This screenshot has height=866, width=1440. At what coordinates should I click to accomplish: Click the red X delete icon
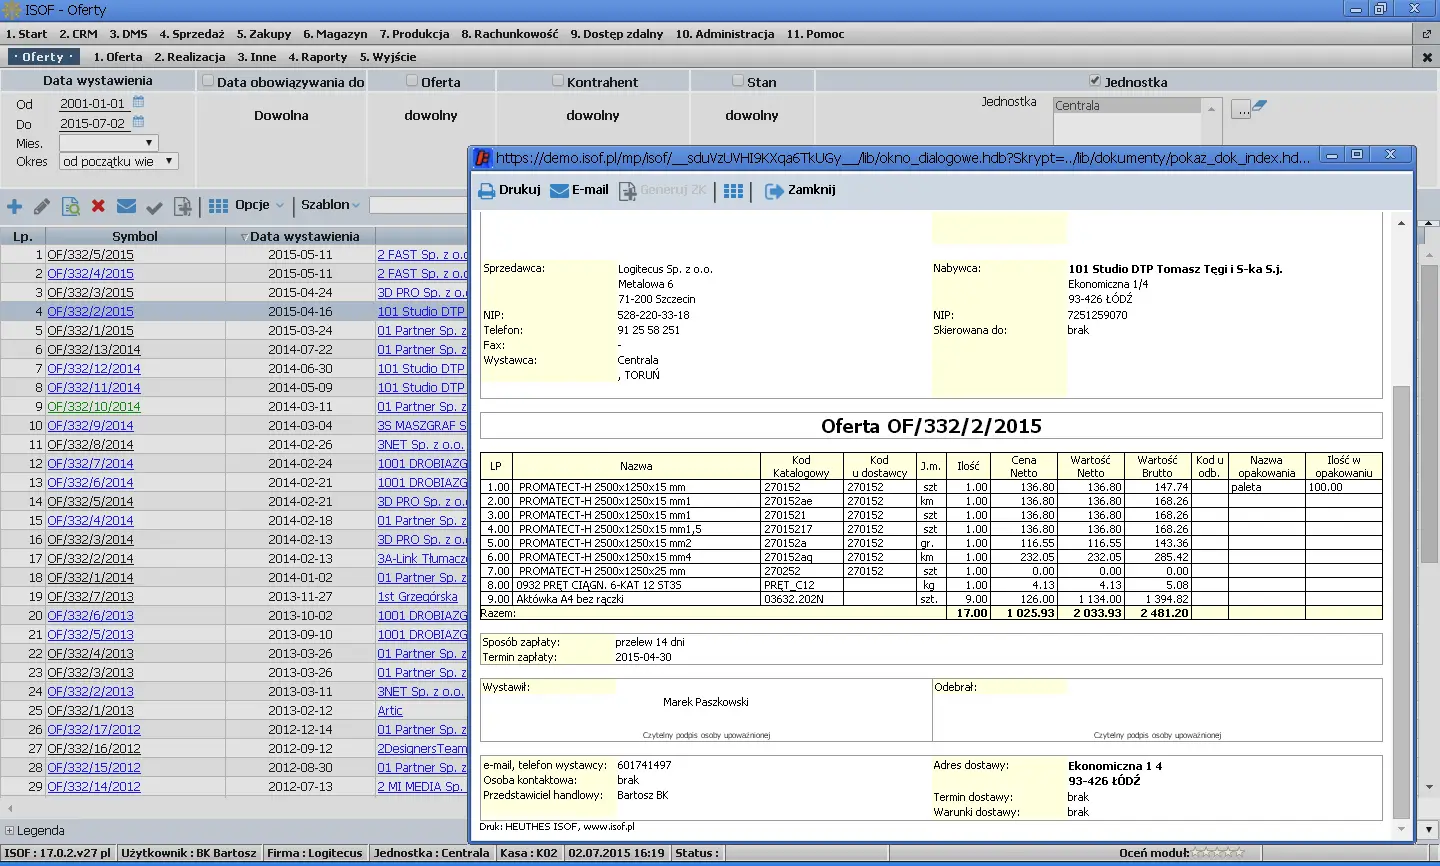coord(98,206)
